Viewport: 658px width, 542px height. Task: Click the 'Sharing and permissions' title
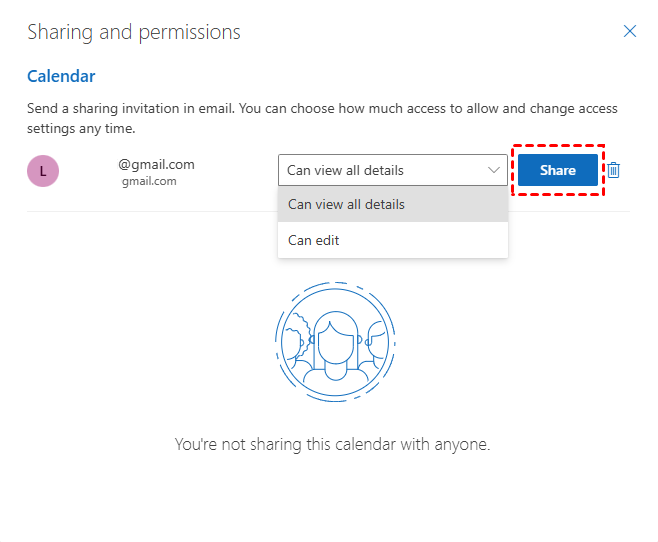click(x=134, y=32)
